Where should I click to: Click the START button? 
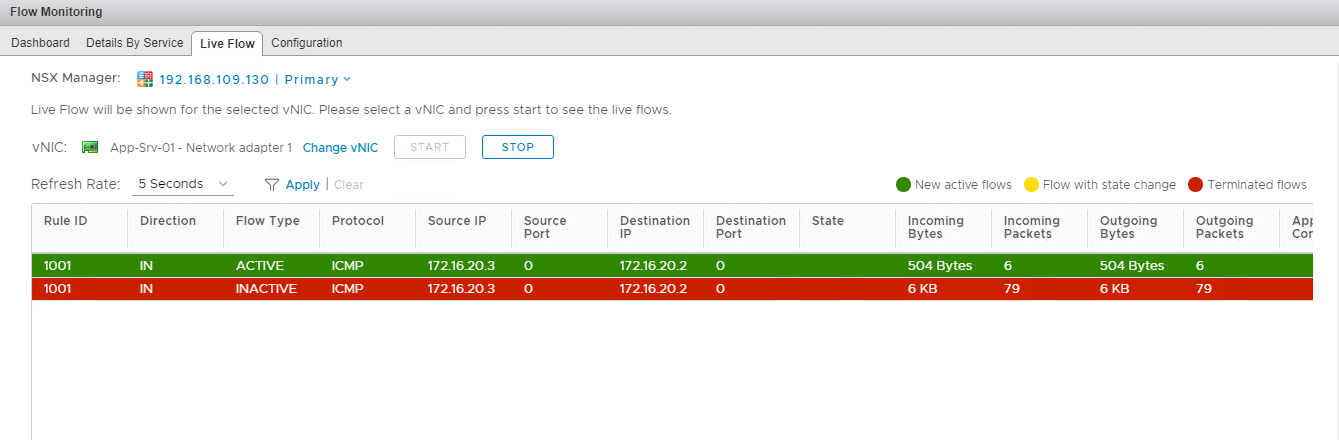click(x=430, y=147)
